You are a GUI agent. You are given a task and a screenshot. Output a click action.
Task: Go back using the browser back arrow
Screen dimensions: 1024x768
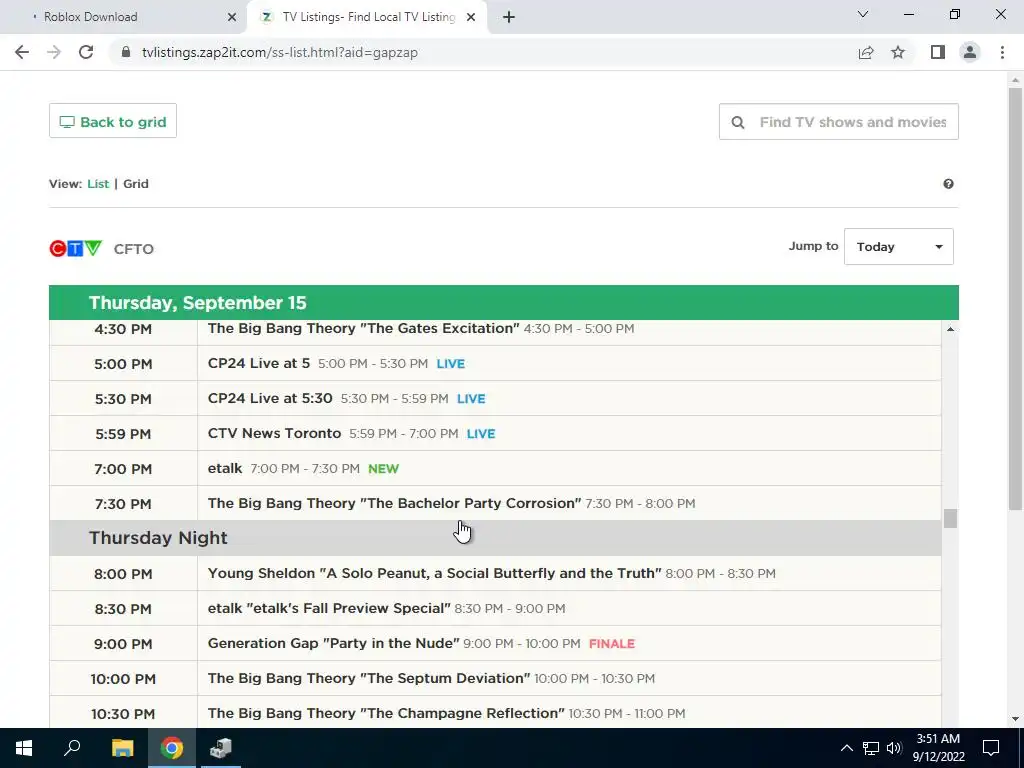(x=22, y=52)
